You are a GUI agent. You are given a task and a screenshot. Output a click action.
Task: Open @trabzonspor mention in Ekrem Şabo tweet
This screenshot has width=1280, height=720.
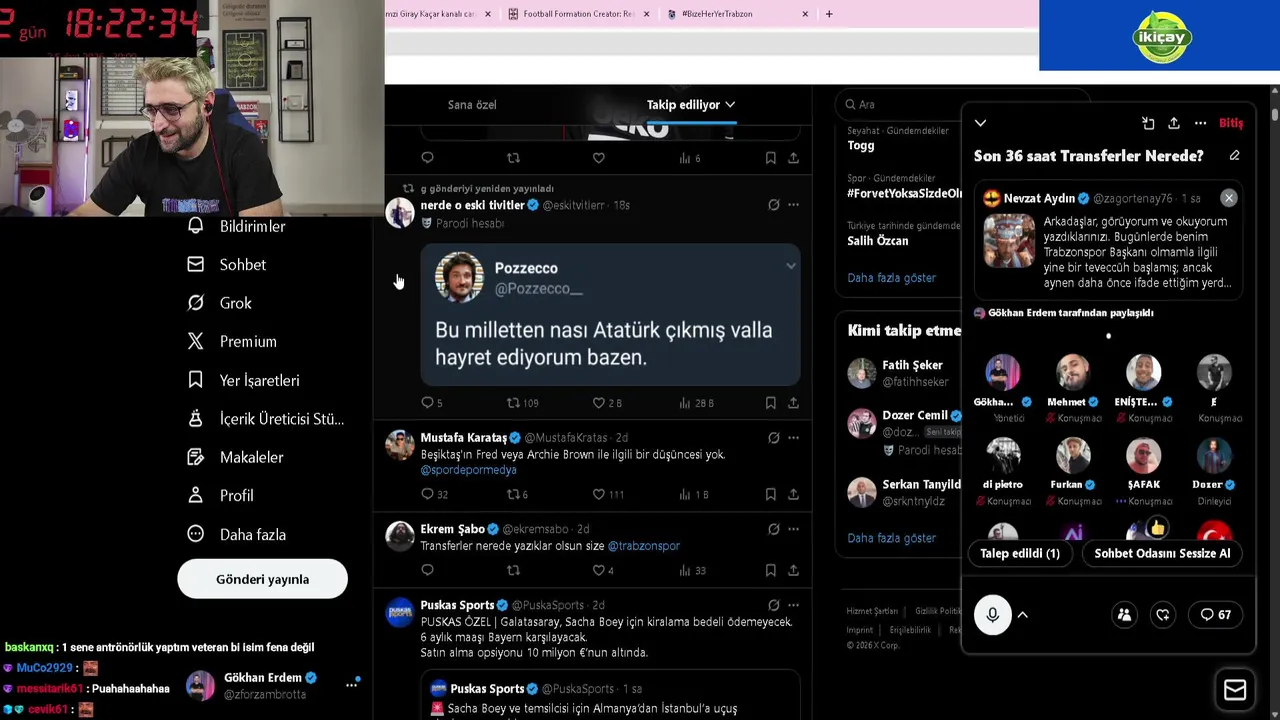643,546
